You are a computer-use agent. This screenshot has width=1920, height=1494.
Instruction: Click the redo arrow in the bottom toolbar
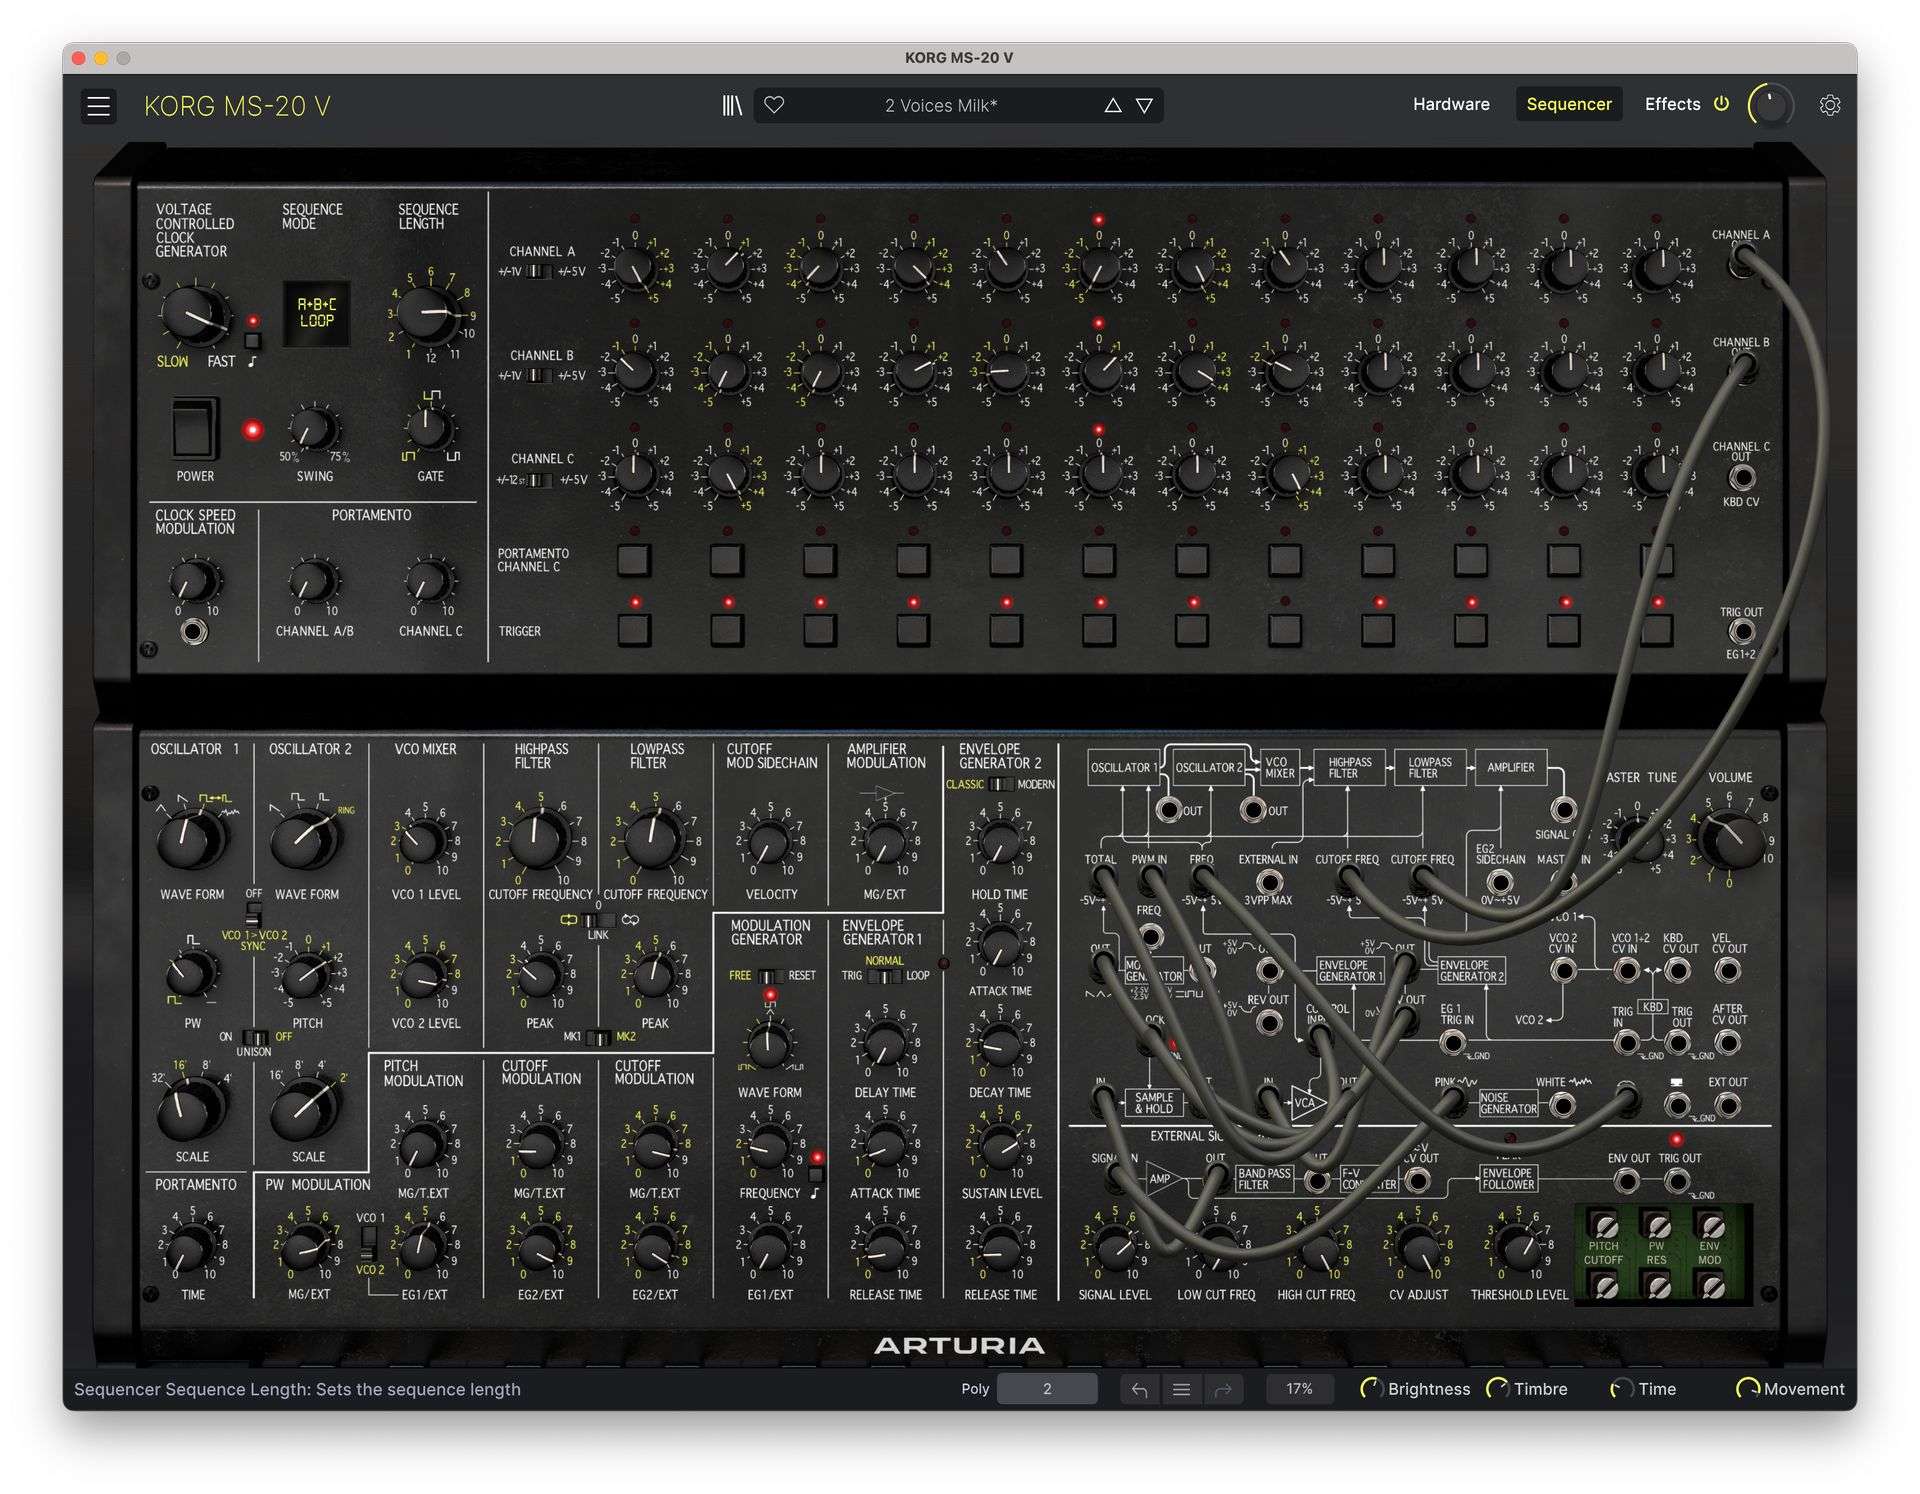(1223, 1389)
